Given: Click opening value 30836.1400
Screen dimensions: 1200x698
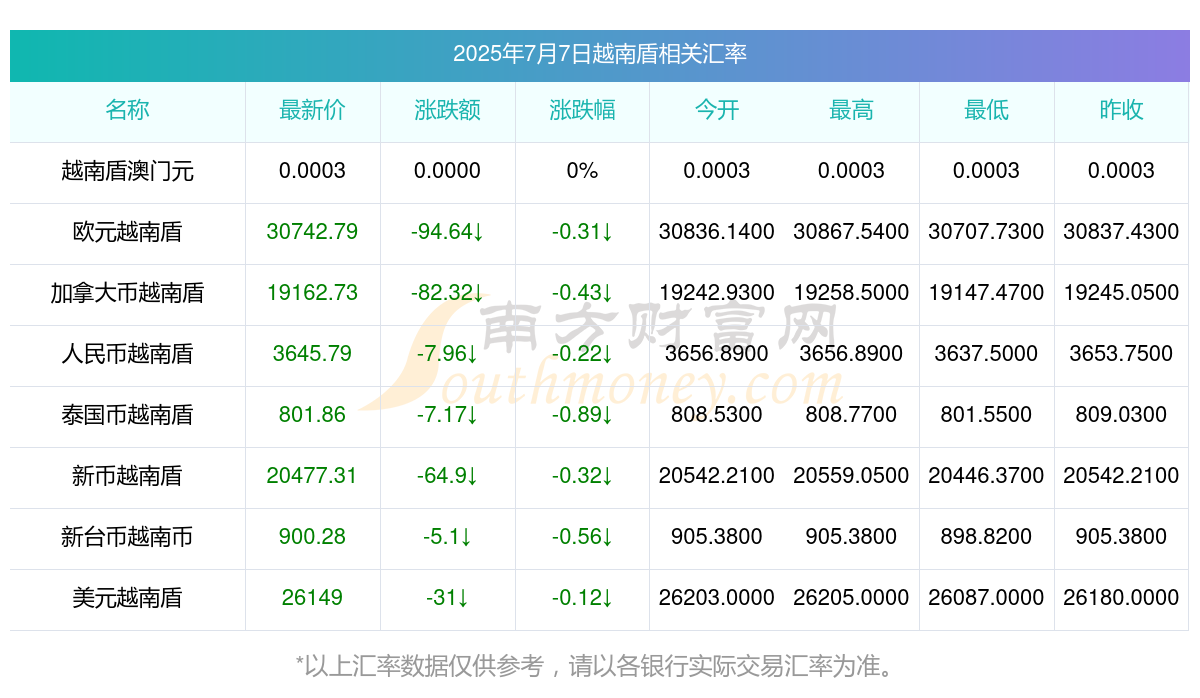Looking at the screenshot, I should [717, 232].
